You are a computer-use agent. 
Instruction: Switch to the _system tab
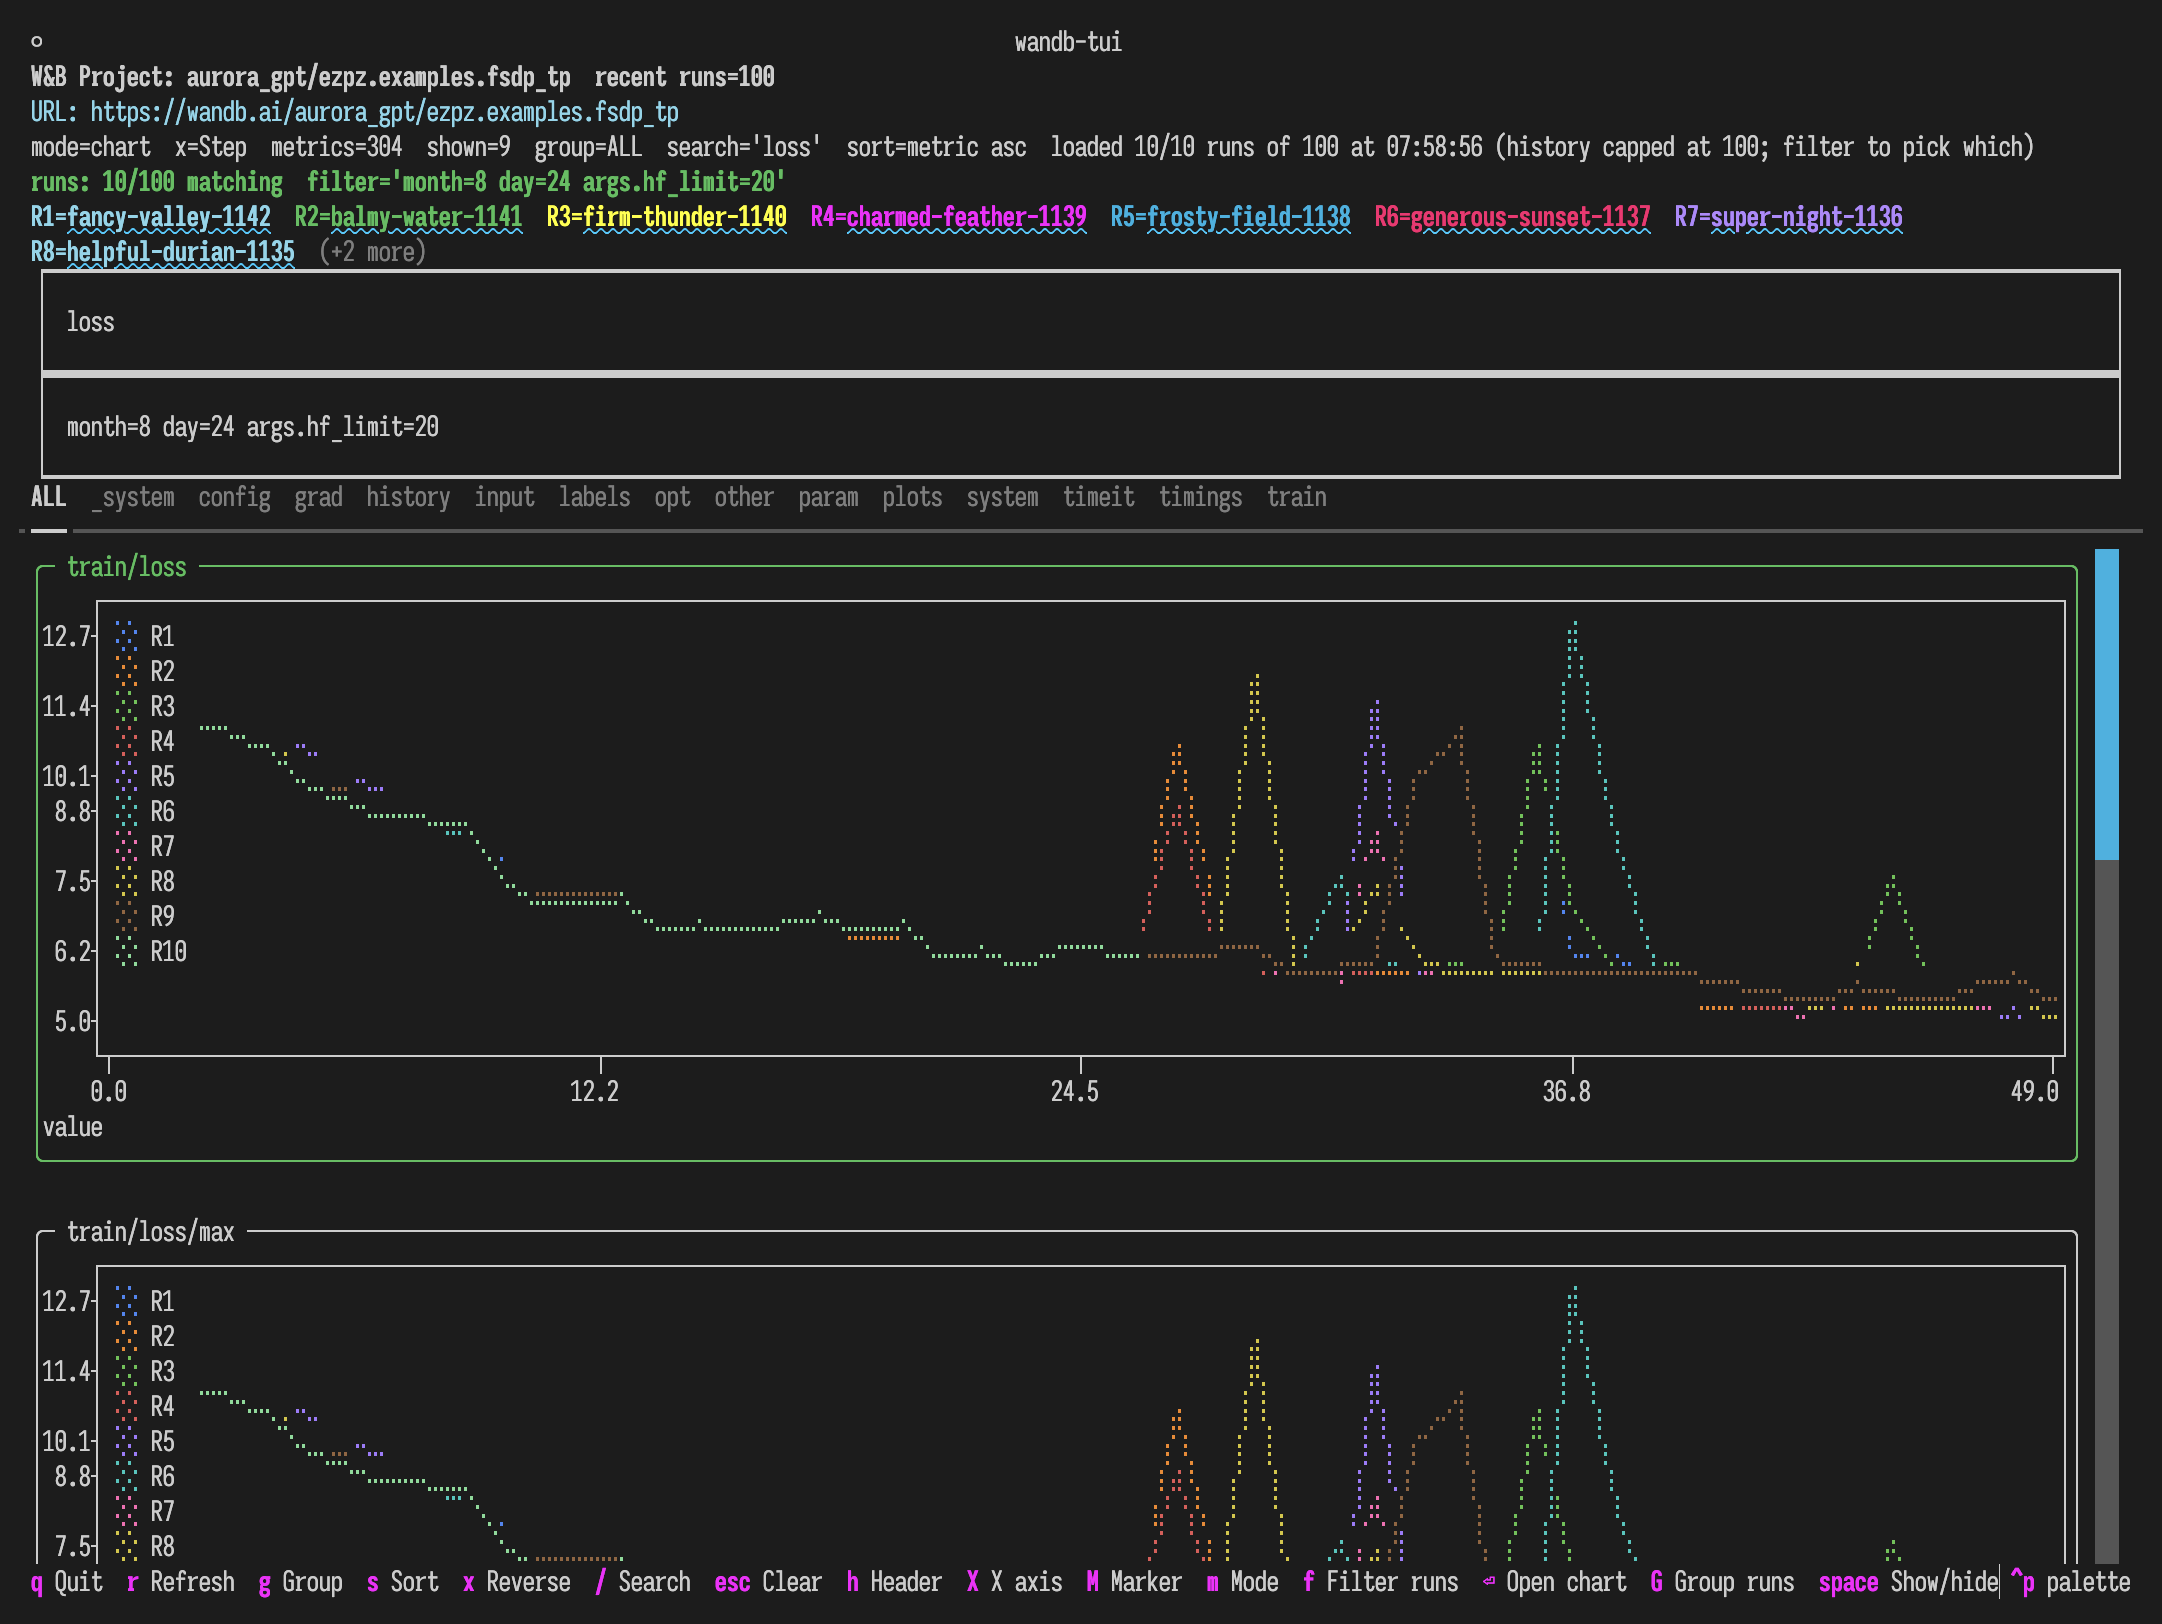click(x=132, y=497)
